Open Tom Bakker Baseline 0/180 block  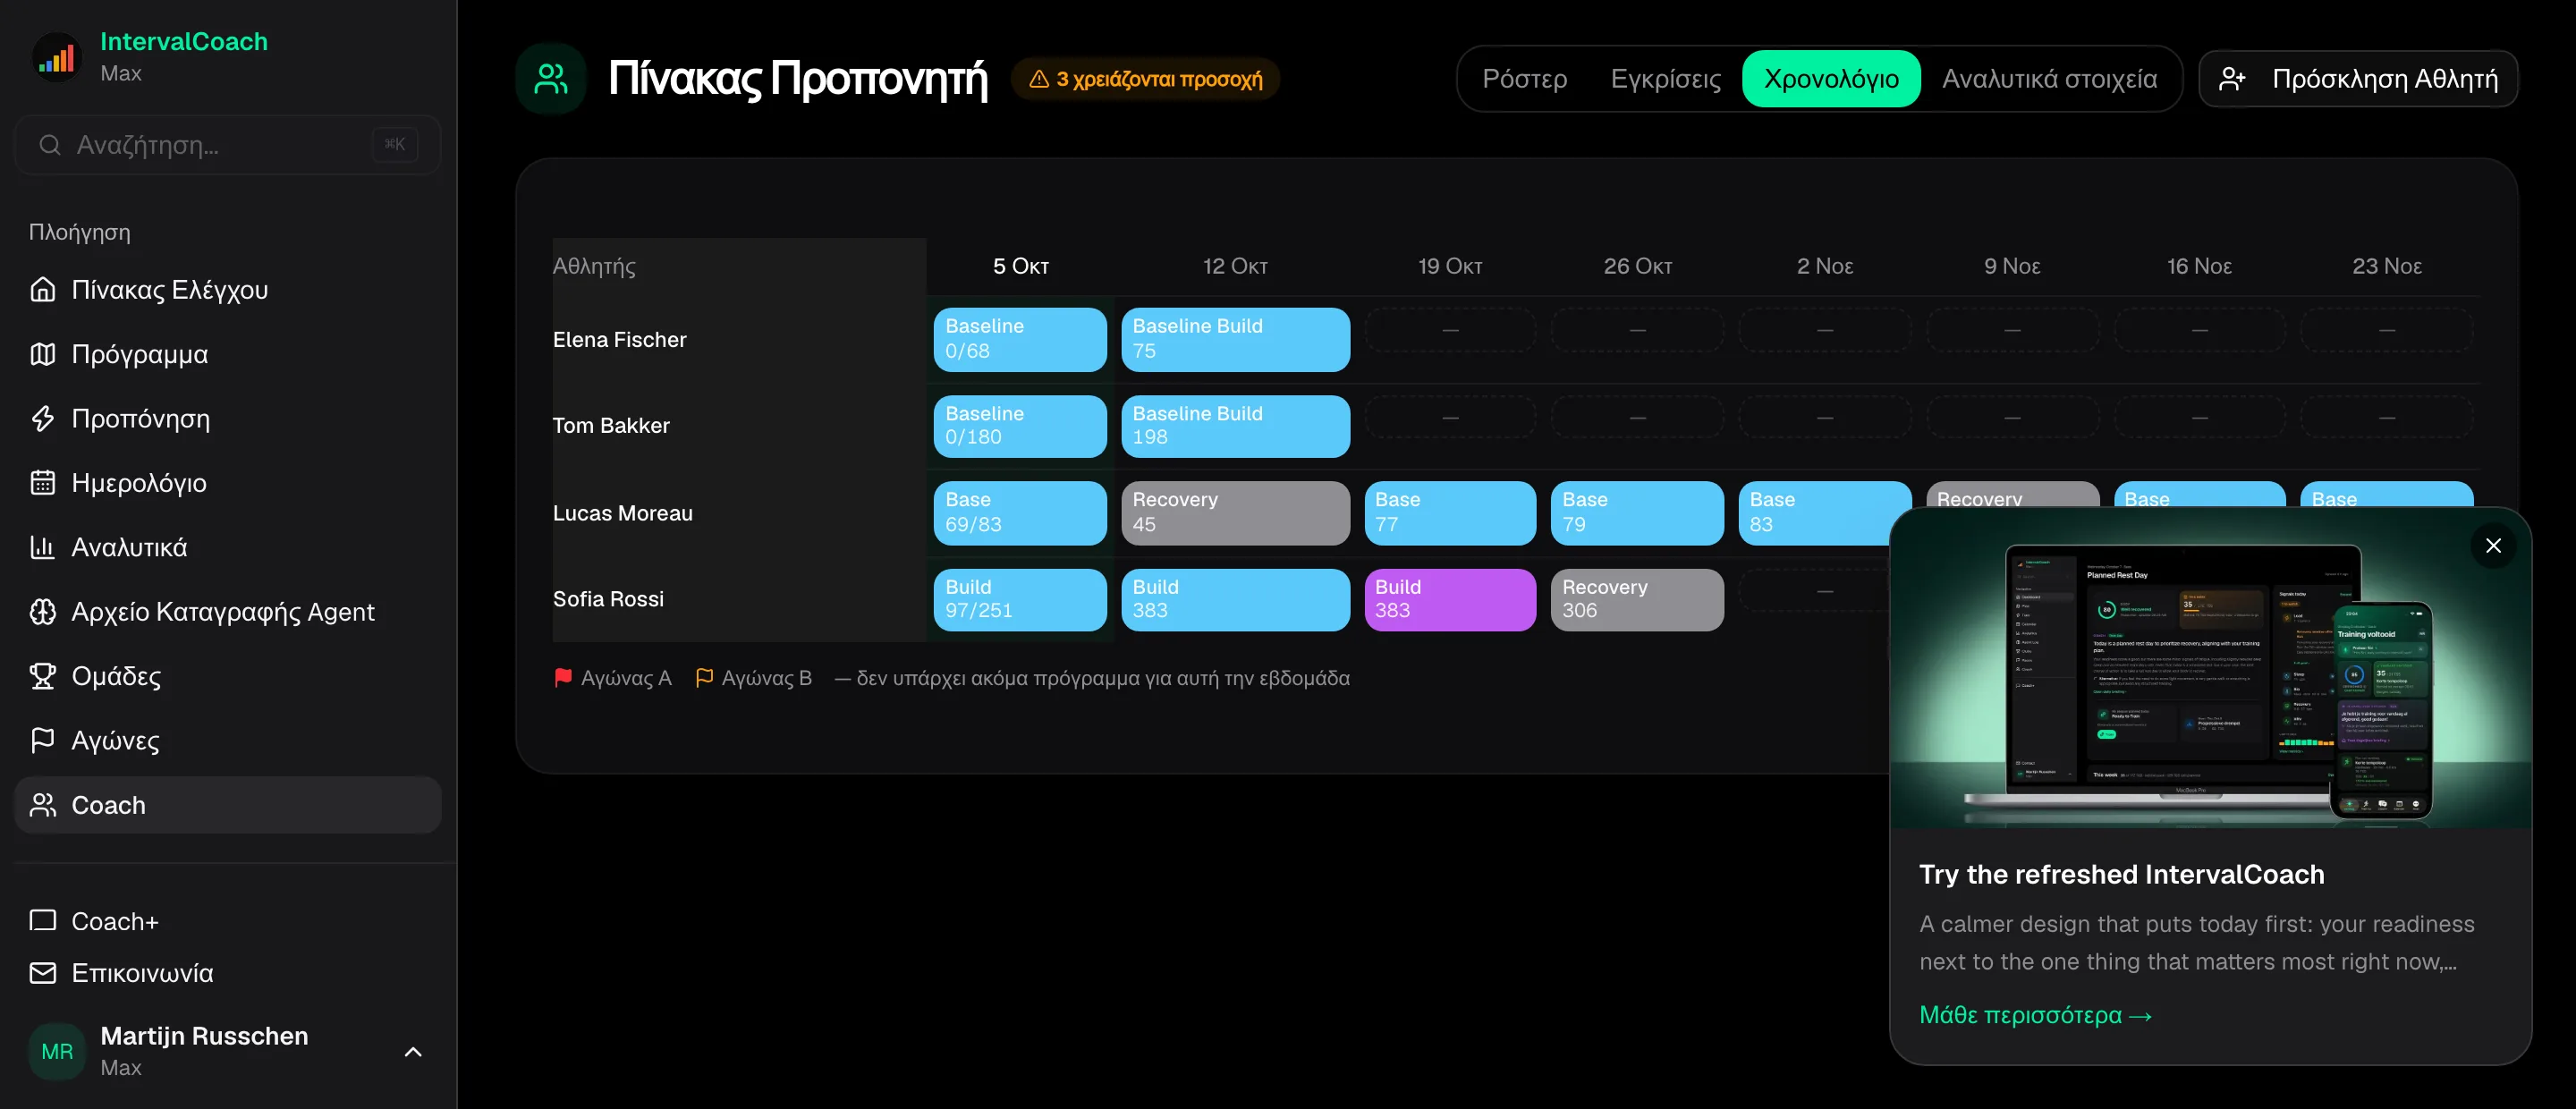pos(1019,426)
